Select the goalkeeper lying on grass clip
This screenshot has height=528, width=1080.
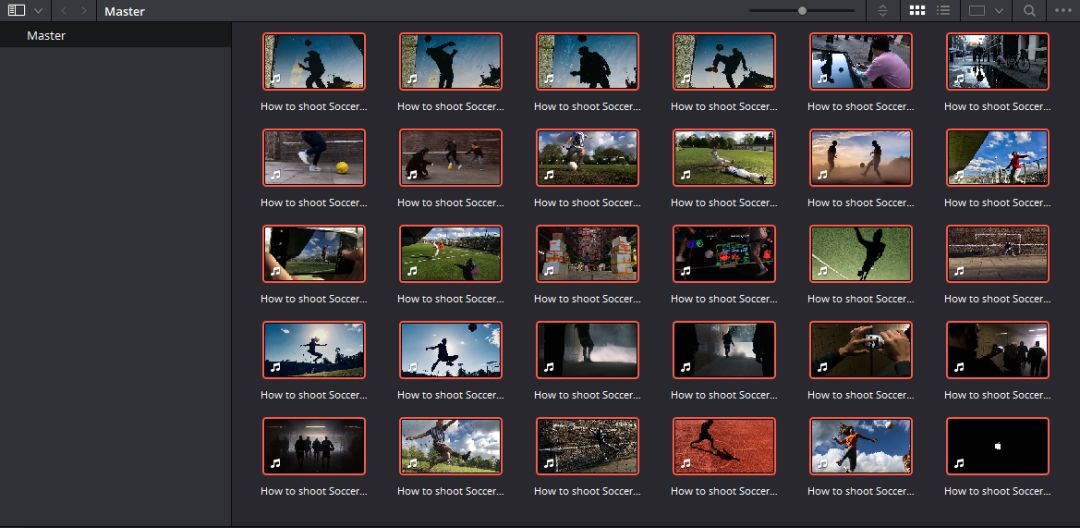pyautogui.click(x=725, y=158)
